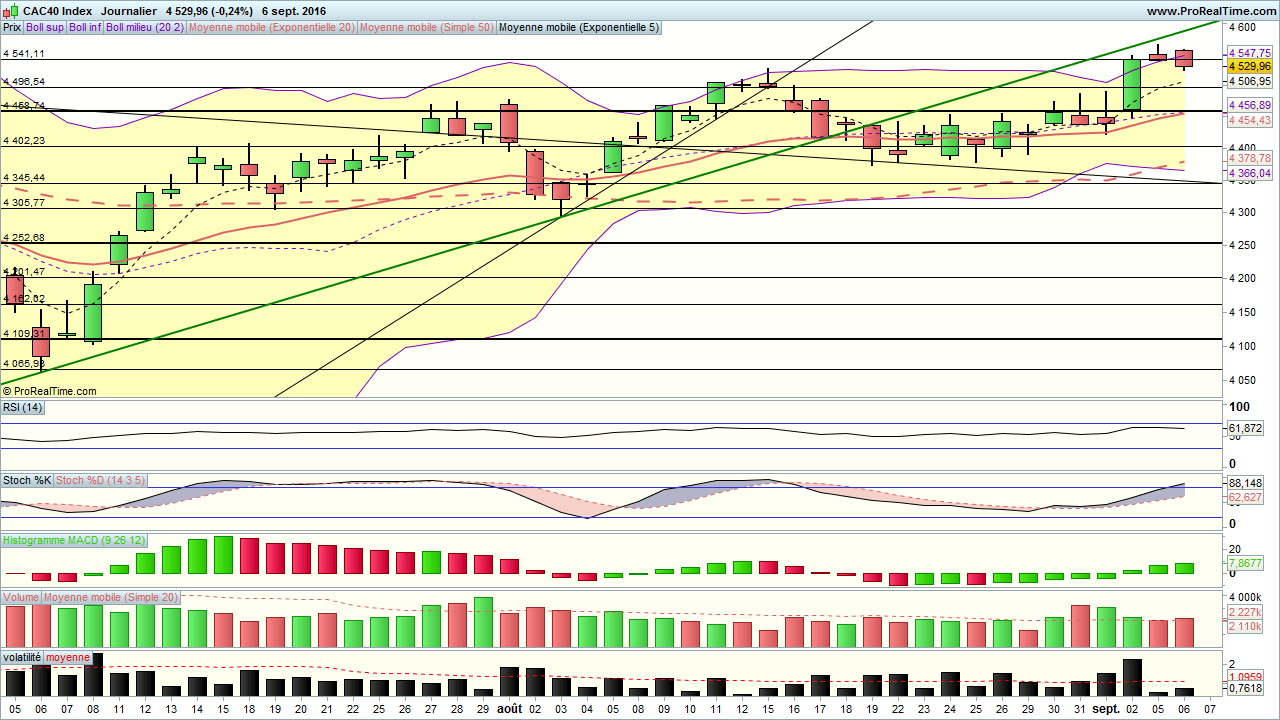
Task: Select Moyenne mobile (Exponentielle 20) label
Action: coord(270,28)
